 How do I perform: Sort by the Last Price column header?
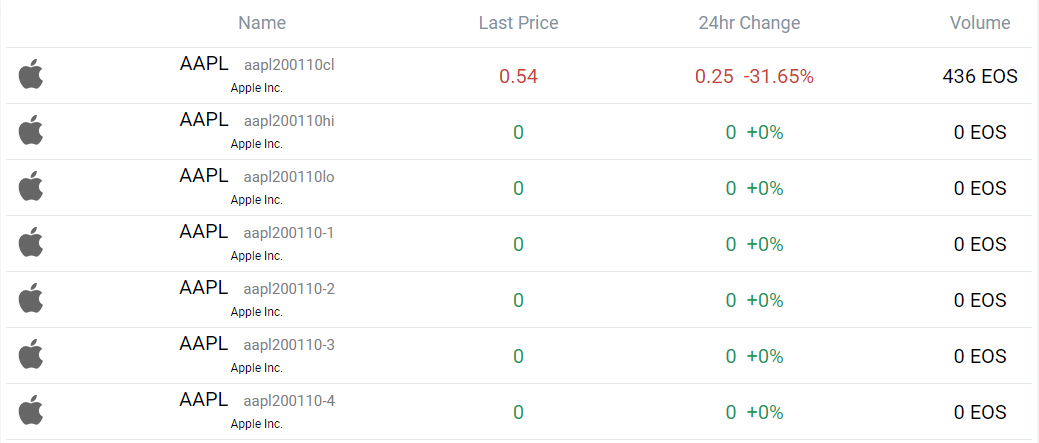coord(518,23)
